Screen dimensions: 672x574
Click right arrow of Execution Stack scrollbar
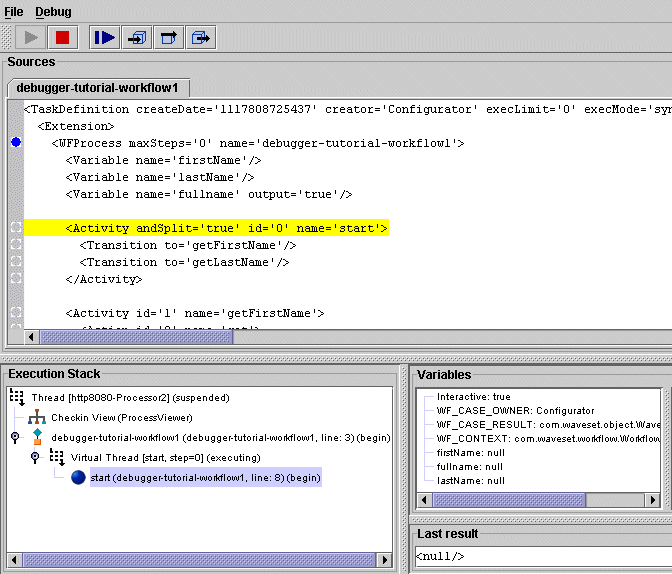(x=384, y=559)
